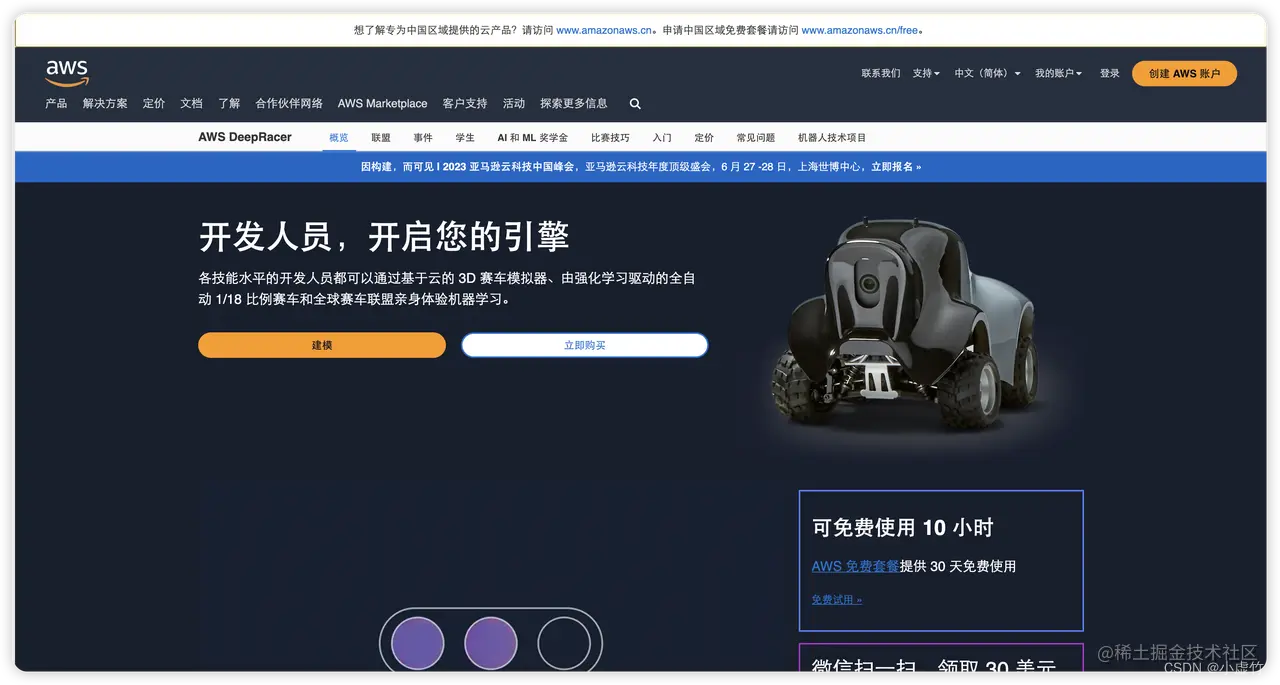Click 创建 AWS 账户
The image size is (1280, 685).
(x=1184, y=73)
